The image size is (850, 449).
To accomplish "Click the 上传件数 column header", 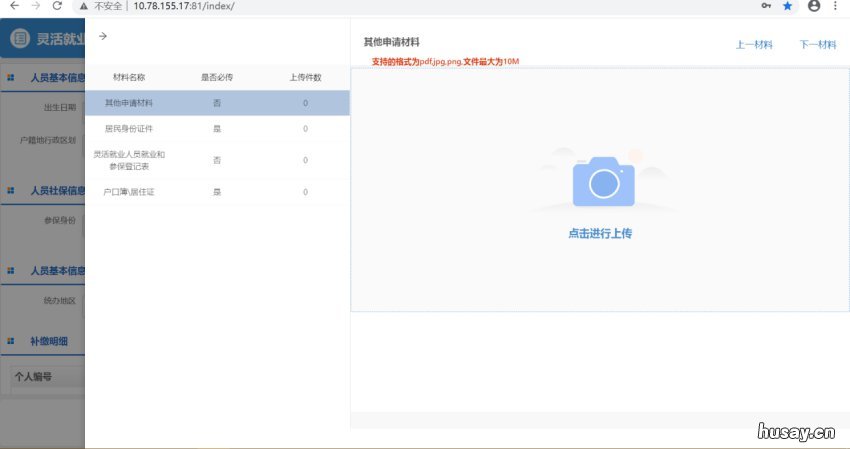I will 305,77.
